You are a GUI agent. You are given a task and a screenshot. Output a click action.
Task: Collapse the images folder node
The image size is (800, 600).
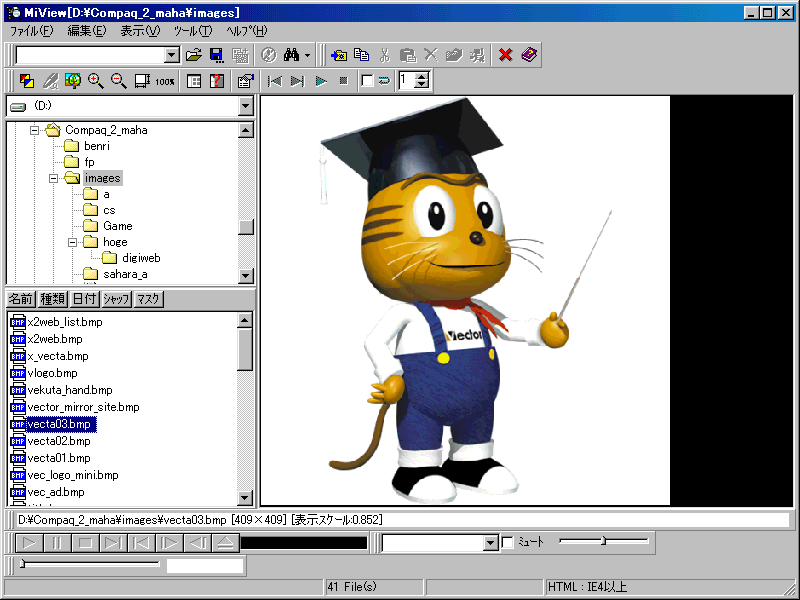pyautogui.click(x=54, y=179)
